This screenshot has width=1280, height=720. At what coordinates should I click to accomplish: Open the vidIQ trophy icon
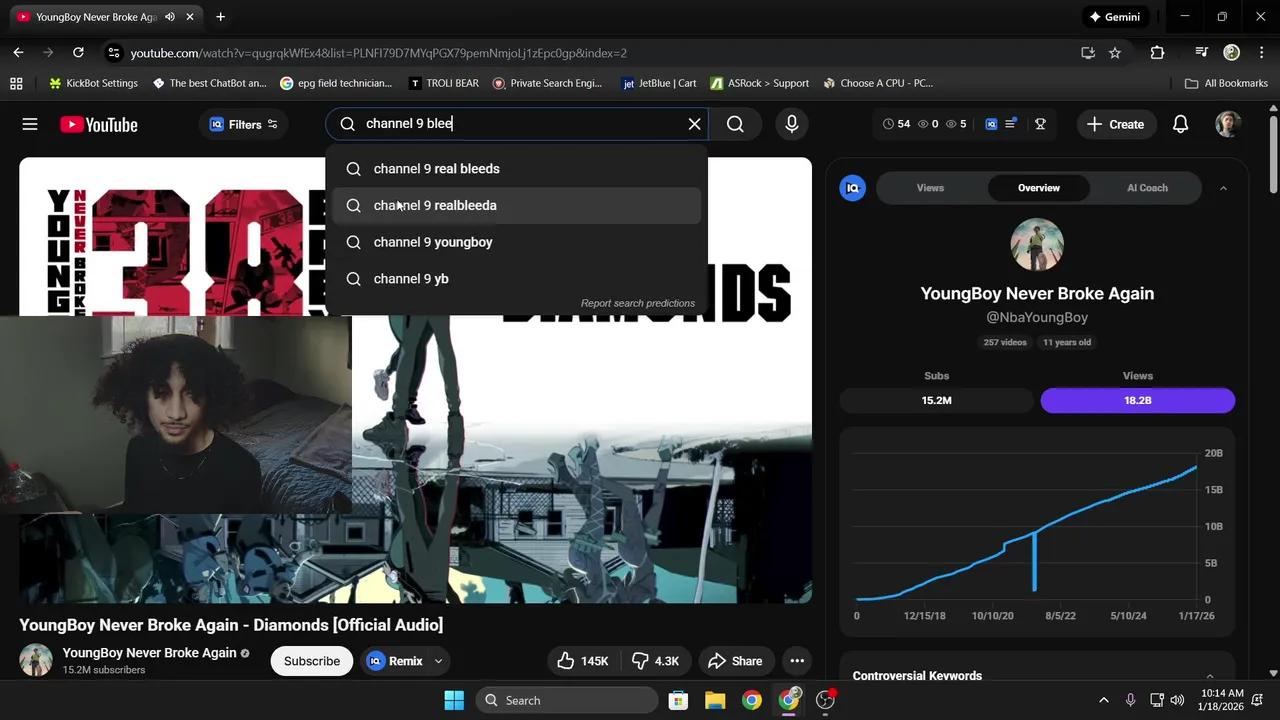coord(1040,124)
